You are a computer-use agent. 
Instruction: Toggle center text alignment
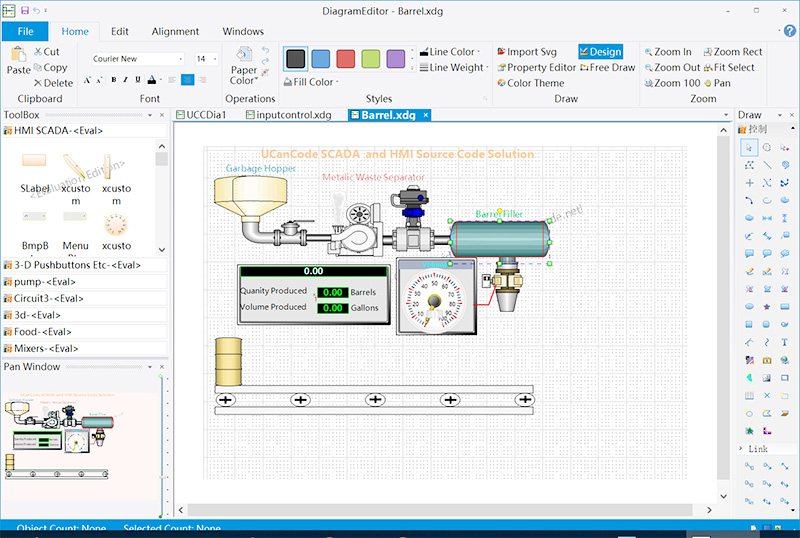click(x=187, y=80)
